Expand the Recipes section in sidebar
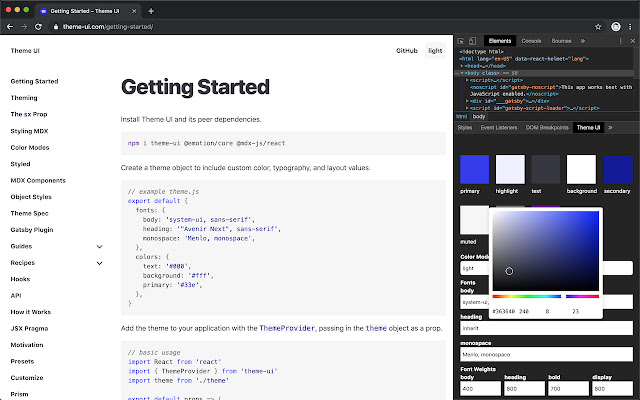640x400 pixels. pyautogui.click(x=99, y=262)
